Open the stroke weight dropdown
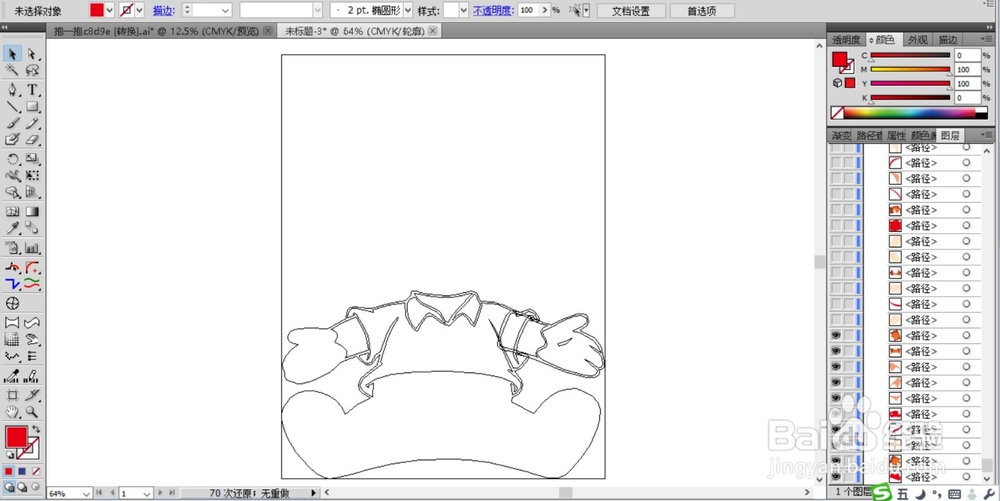Screen dimensions: 1000x501 (x=225, y=10)
